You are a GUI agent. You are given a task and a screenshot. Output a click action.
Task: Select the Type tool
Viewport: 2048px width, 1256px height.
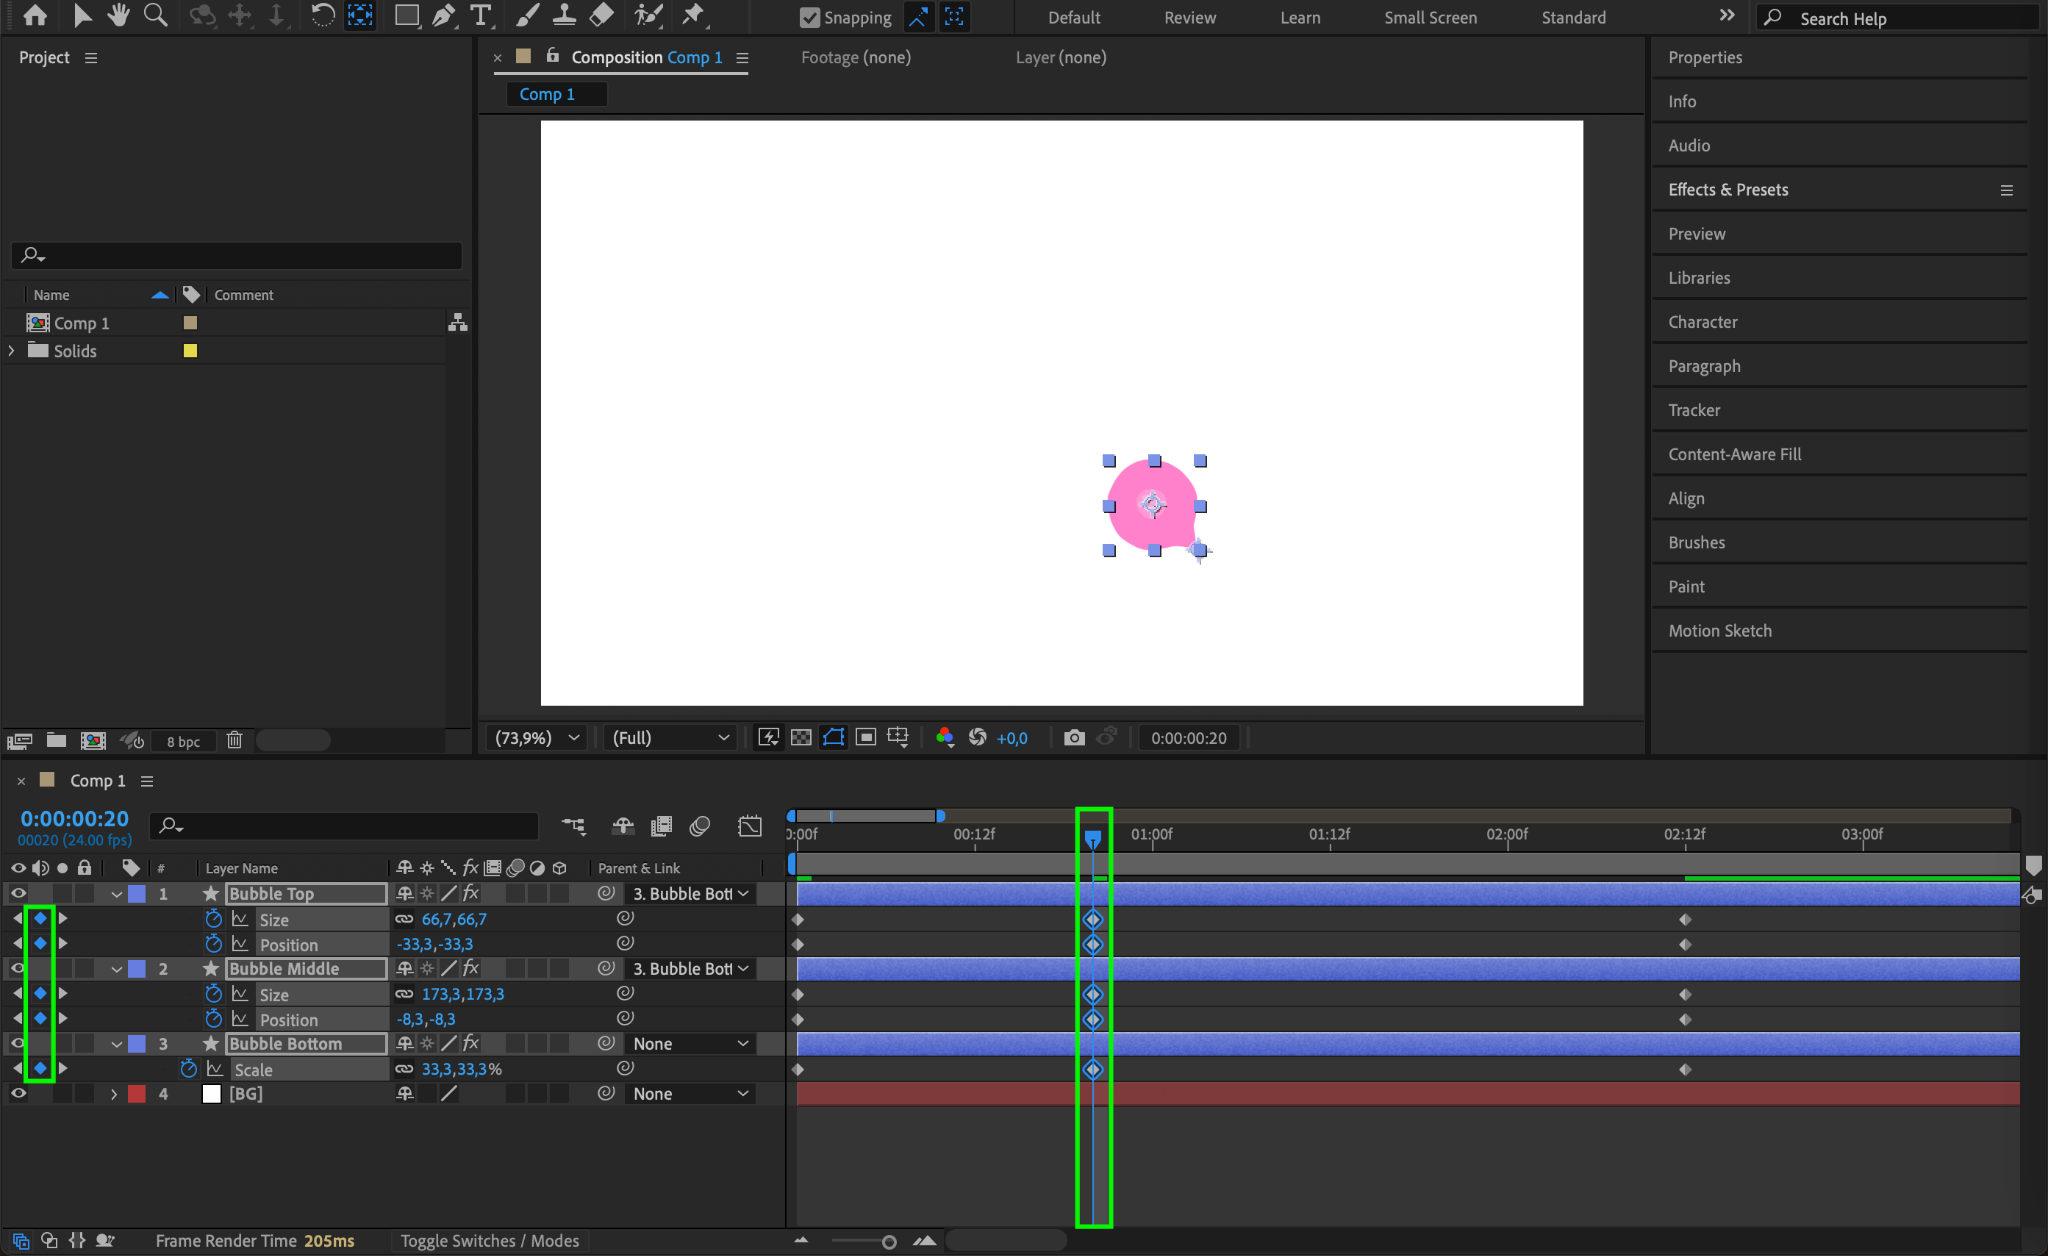(x=481, y=15)
